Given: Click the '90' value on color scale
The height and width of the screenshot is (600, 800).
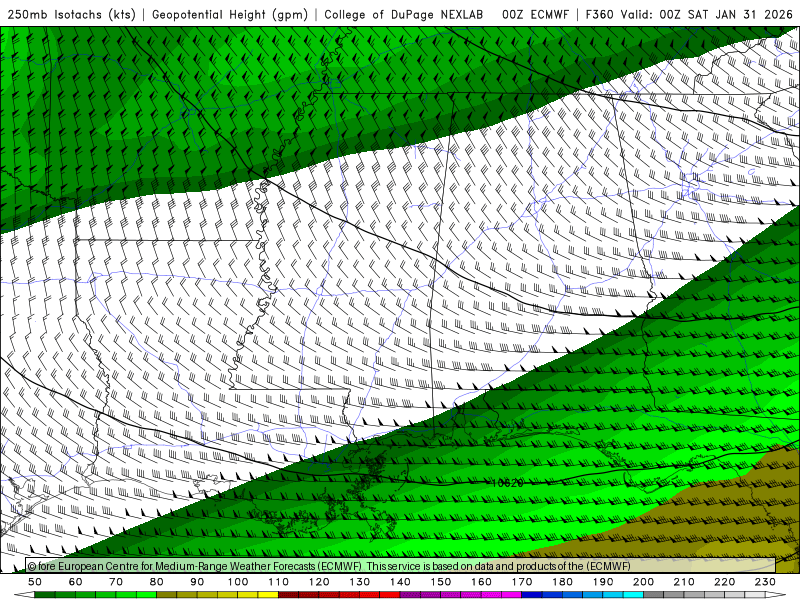Looking at the screenshot, I should pos(197,582).
